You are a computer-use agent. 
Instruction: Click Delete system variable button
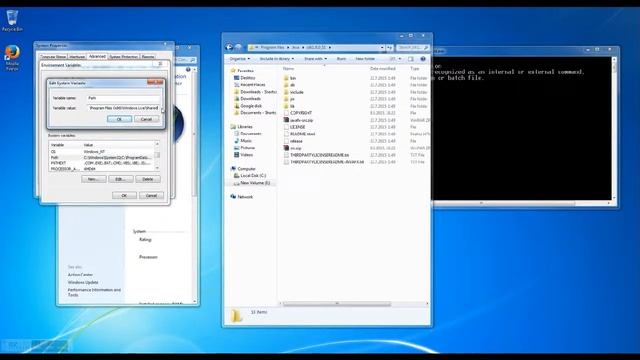pos(148,179)
